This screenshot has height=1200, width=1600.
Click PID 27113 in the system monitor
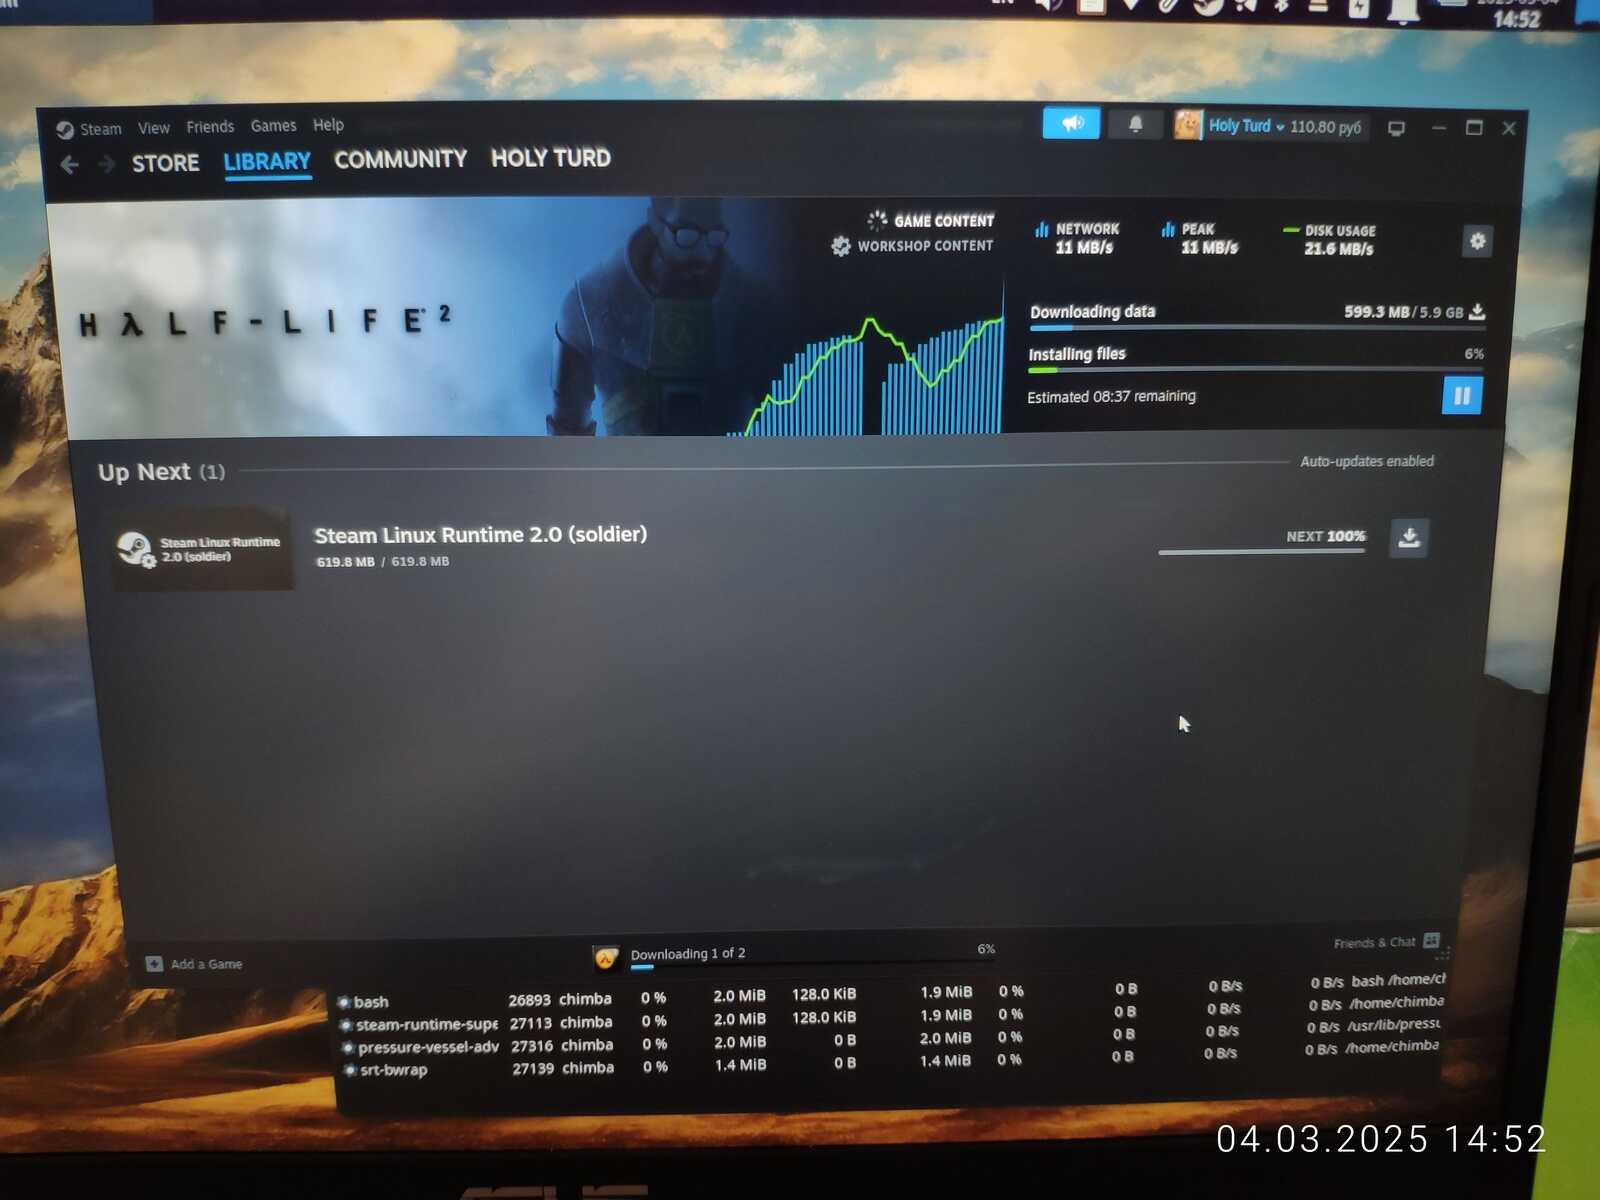click(x=530, y=1023)
